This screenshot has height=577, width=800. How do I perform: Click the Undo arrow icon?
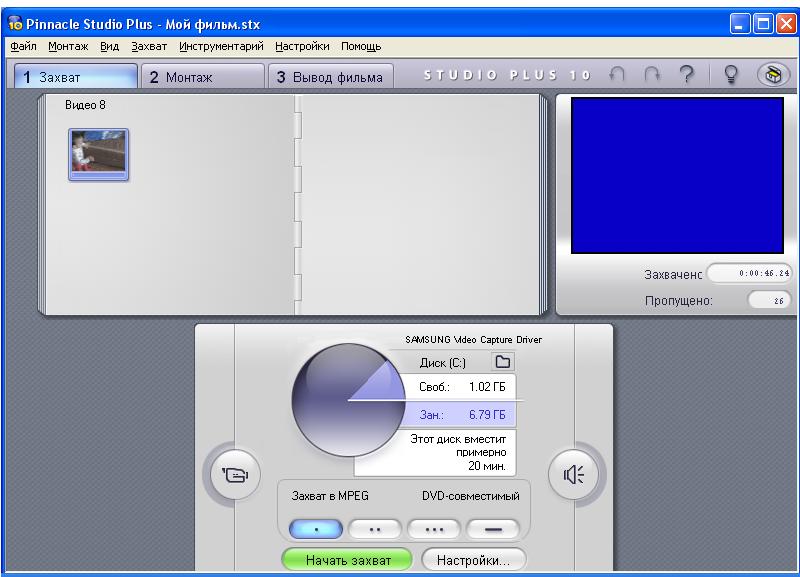[x=617, y=75]
